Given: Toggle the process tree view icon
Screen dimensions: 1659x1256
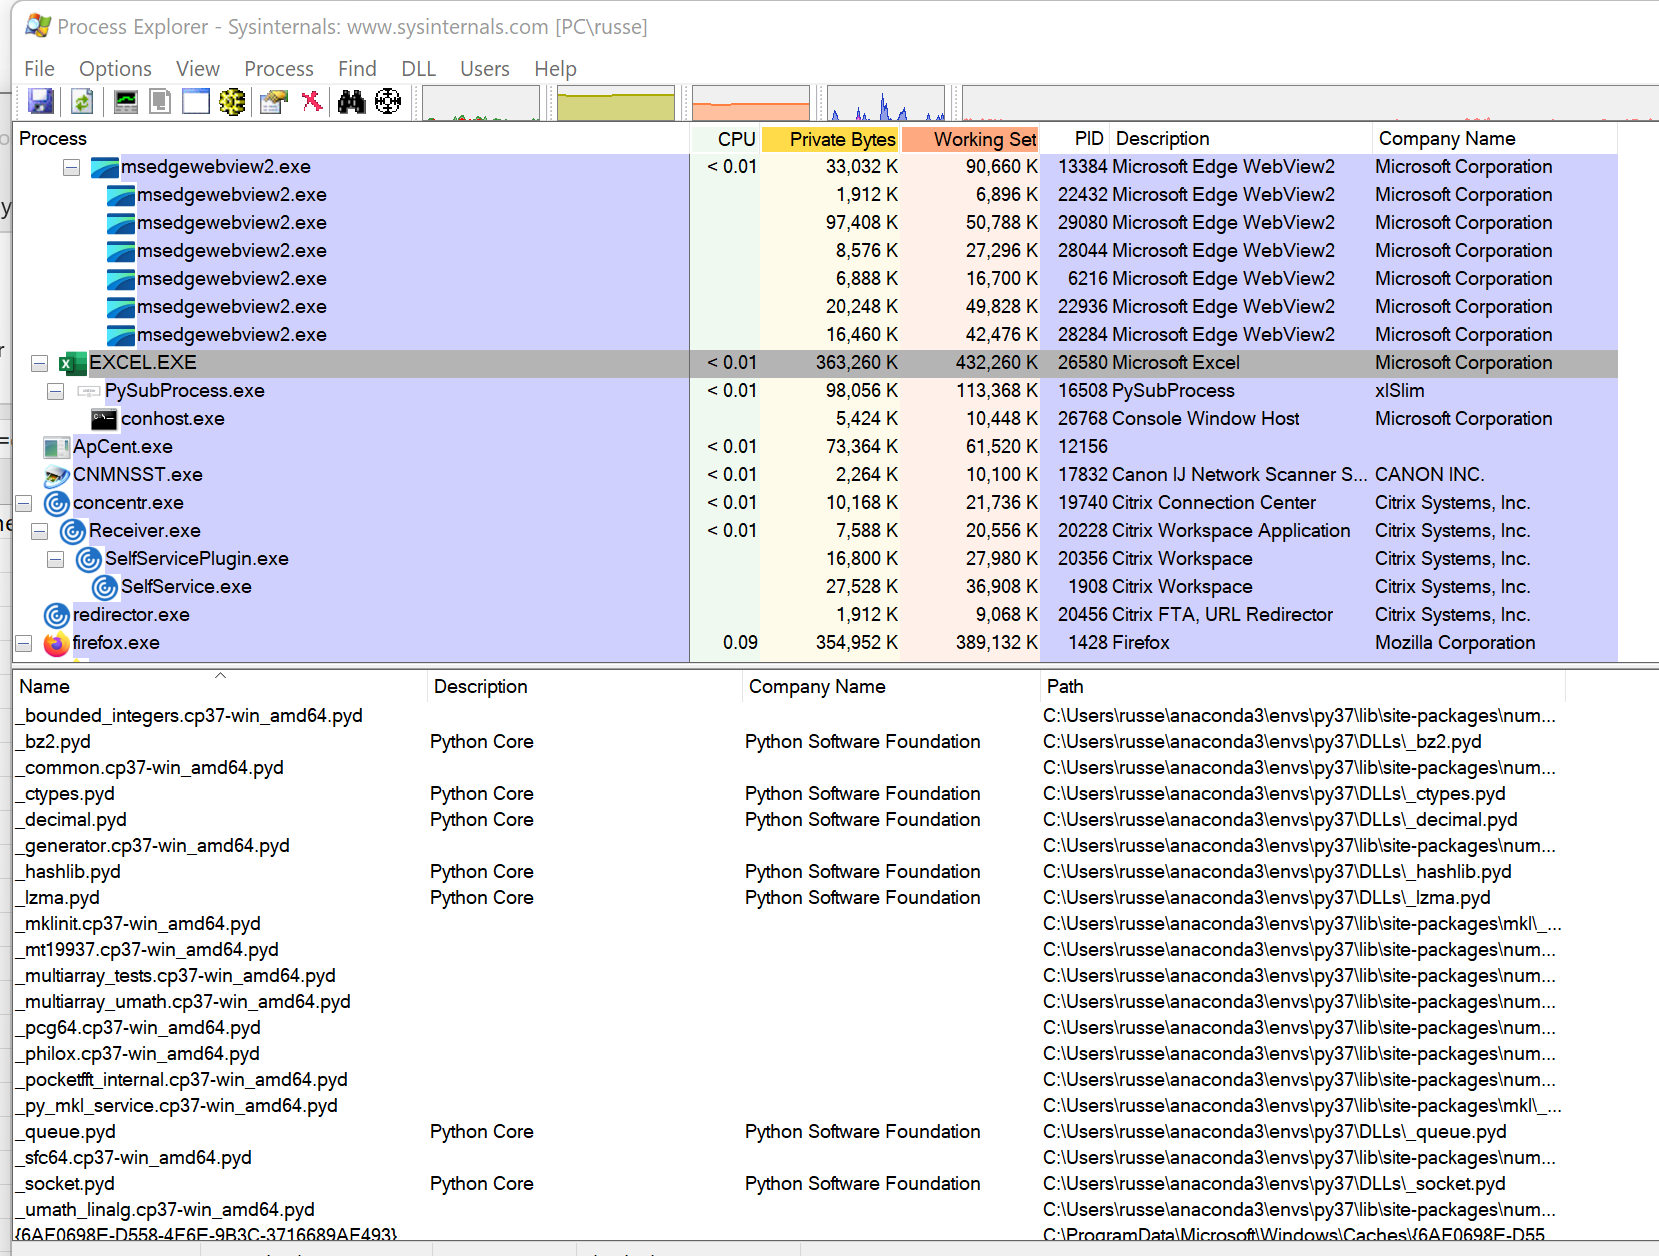Looking at the screenshot, I should click(160, 101).
